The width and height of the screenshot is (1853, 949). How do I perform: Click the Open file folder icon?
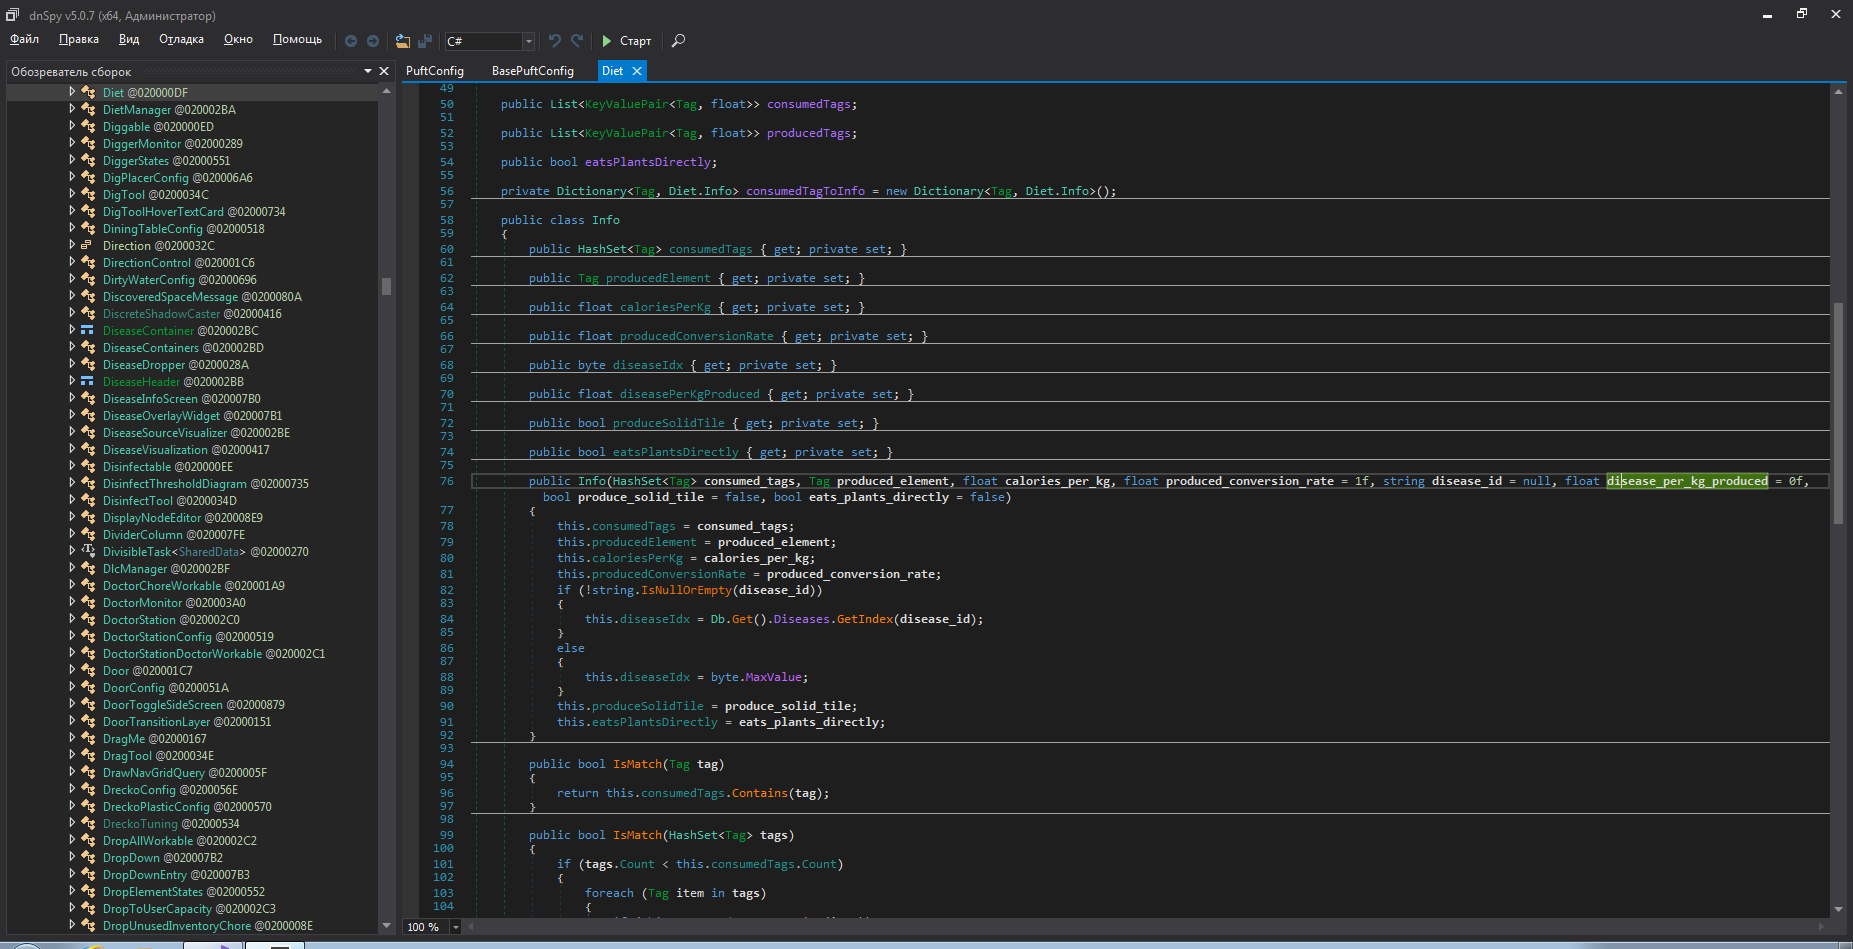(x=402, y=41)
